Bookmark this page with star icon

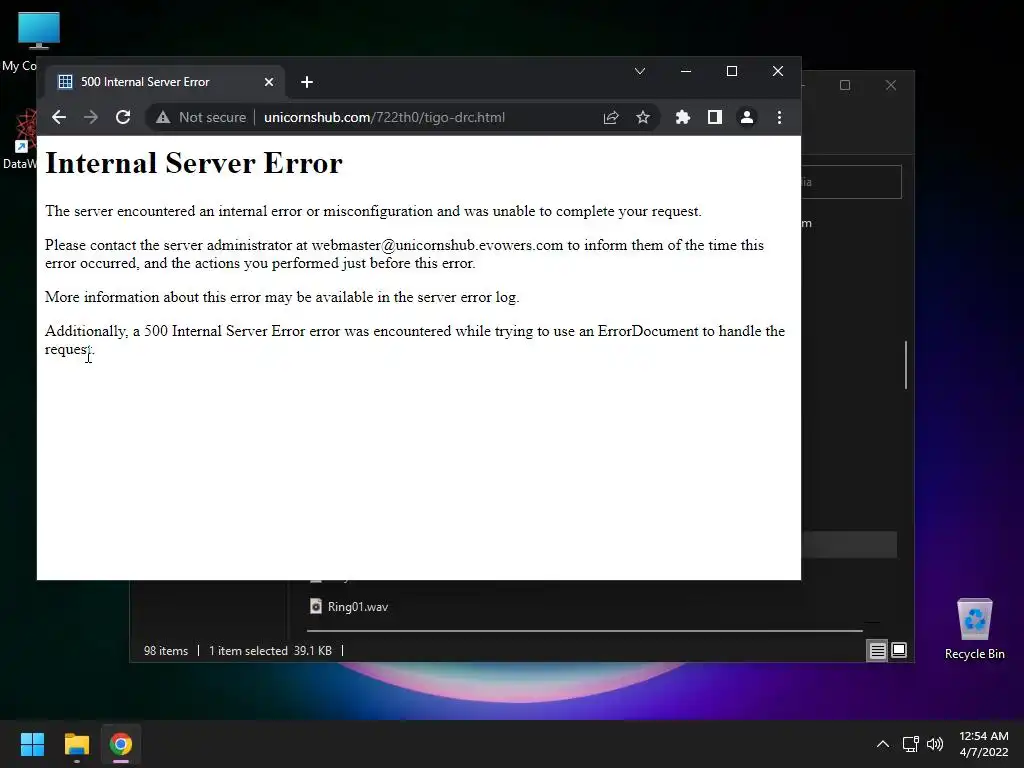pos(643,118)
